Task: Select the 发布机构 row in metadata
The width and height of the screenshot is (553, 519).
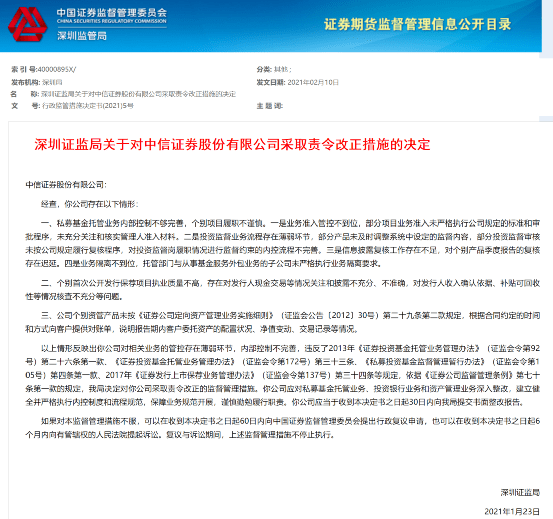Action: click(x=37, y=83)
